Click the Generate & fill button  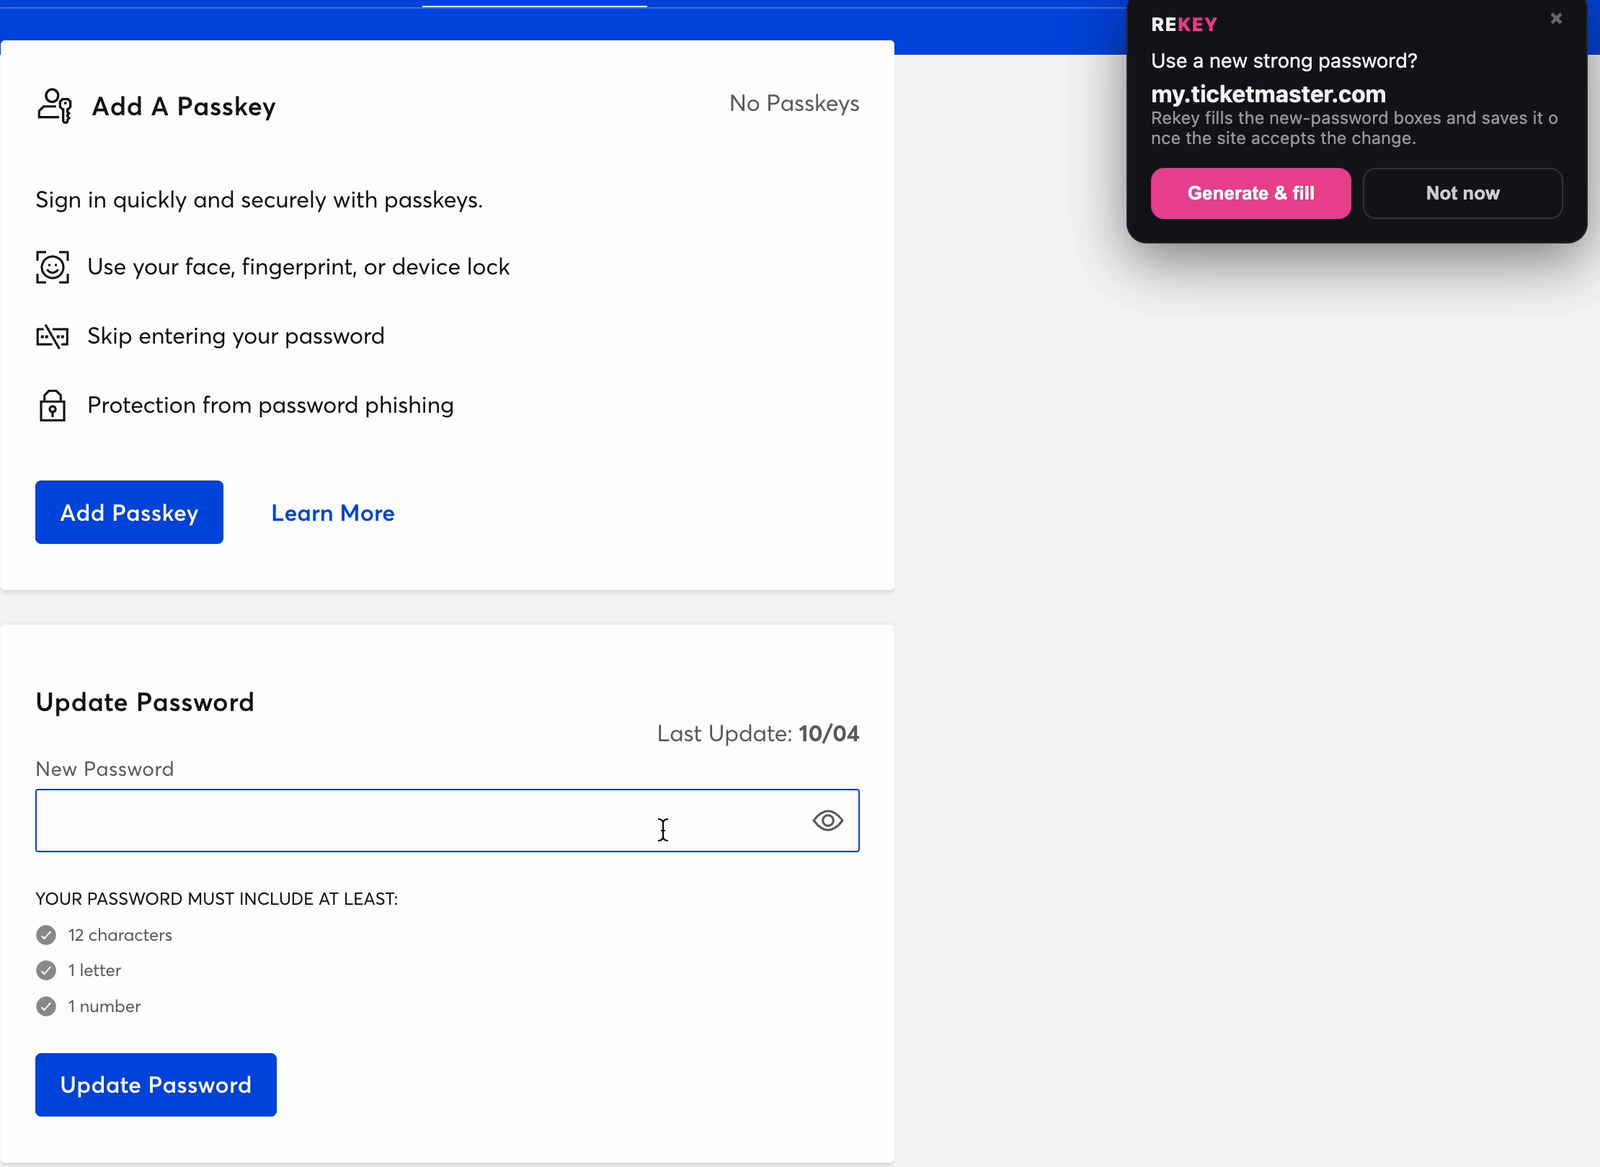[x=1251, y=193]
